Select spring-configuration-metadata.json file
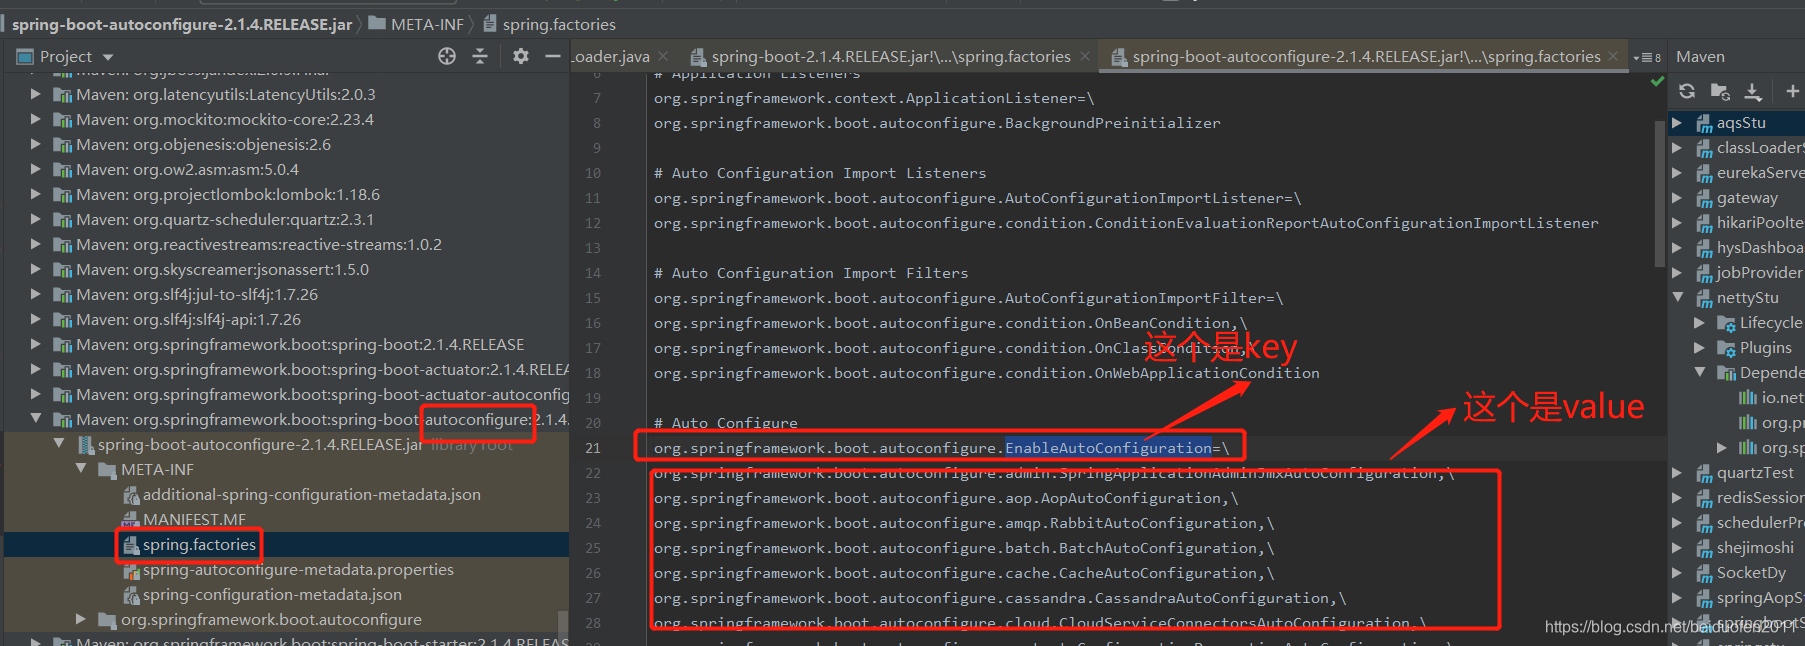This screenshot has height=646, width=1805. click(x=272, y=594)
